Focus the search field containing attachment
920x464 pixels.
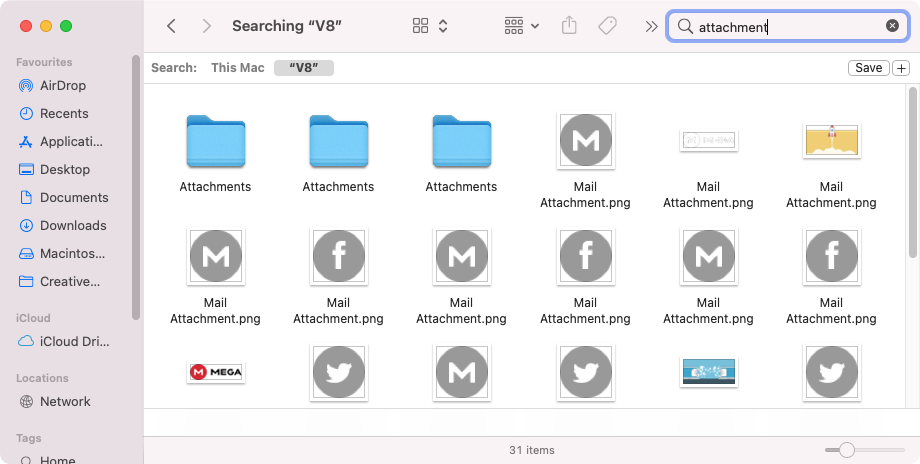[x=788, y=26]
